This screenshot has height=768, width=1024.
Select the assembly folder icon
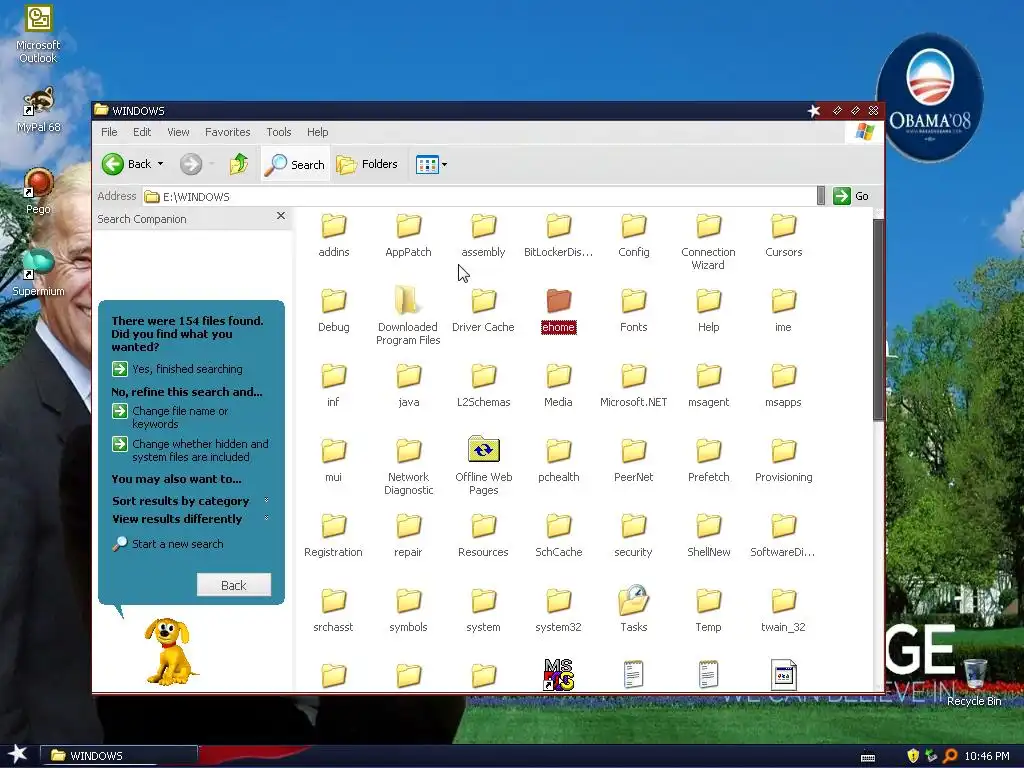click(483, 226)
